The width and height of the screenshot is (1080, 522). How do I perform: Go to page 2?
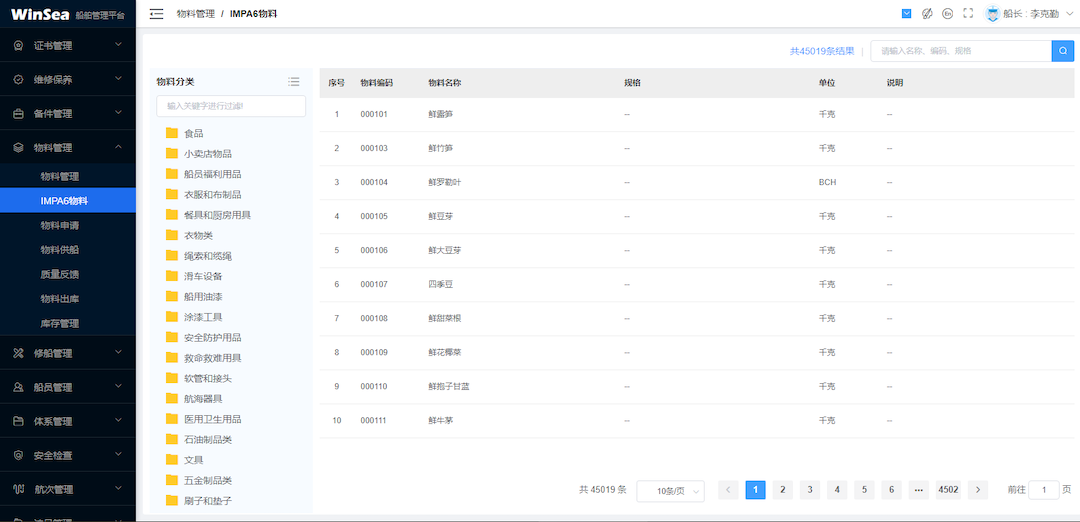(x=782, y=490)
